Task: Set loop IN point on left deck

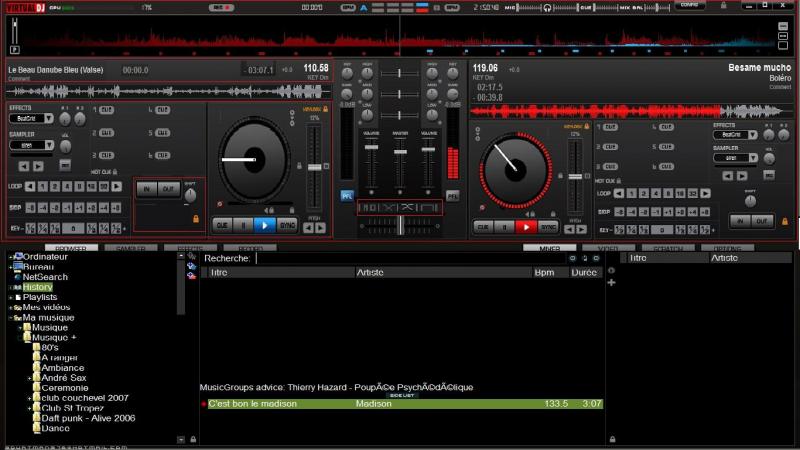Action: tap(146, 188)
